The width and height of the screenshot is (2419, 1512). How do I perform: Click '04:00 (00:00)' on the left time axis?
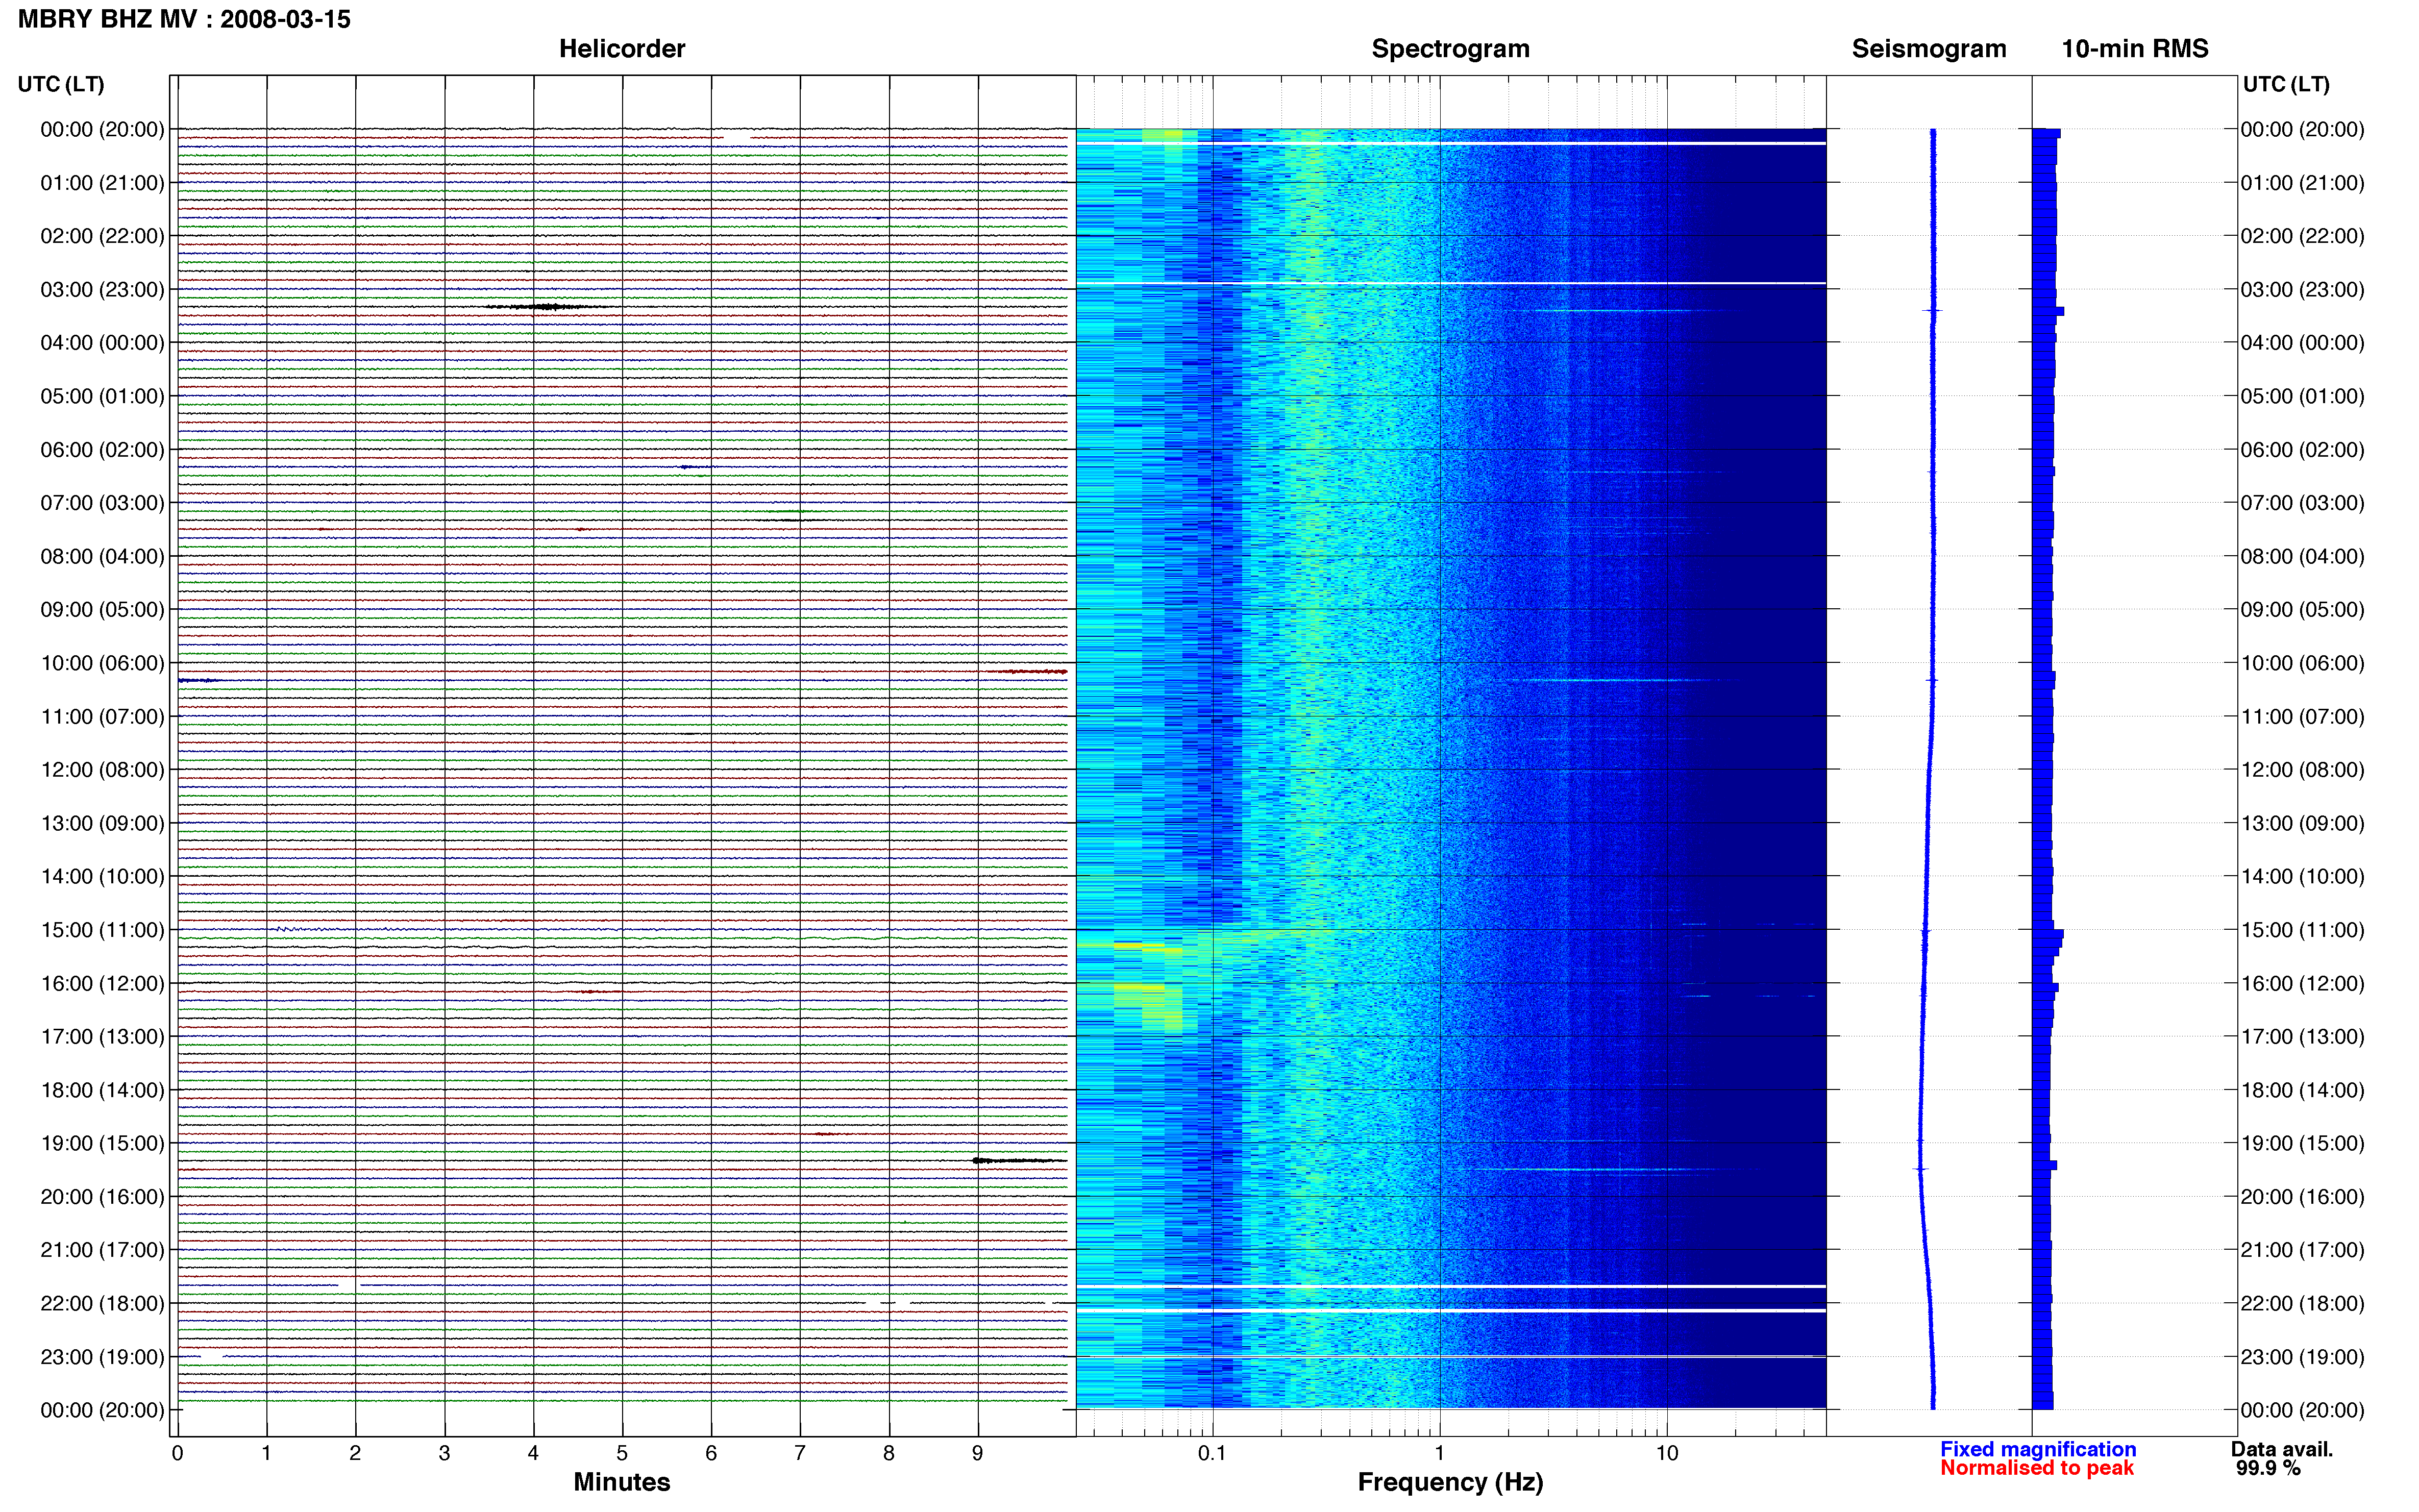[102, 343]
